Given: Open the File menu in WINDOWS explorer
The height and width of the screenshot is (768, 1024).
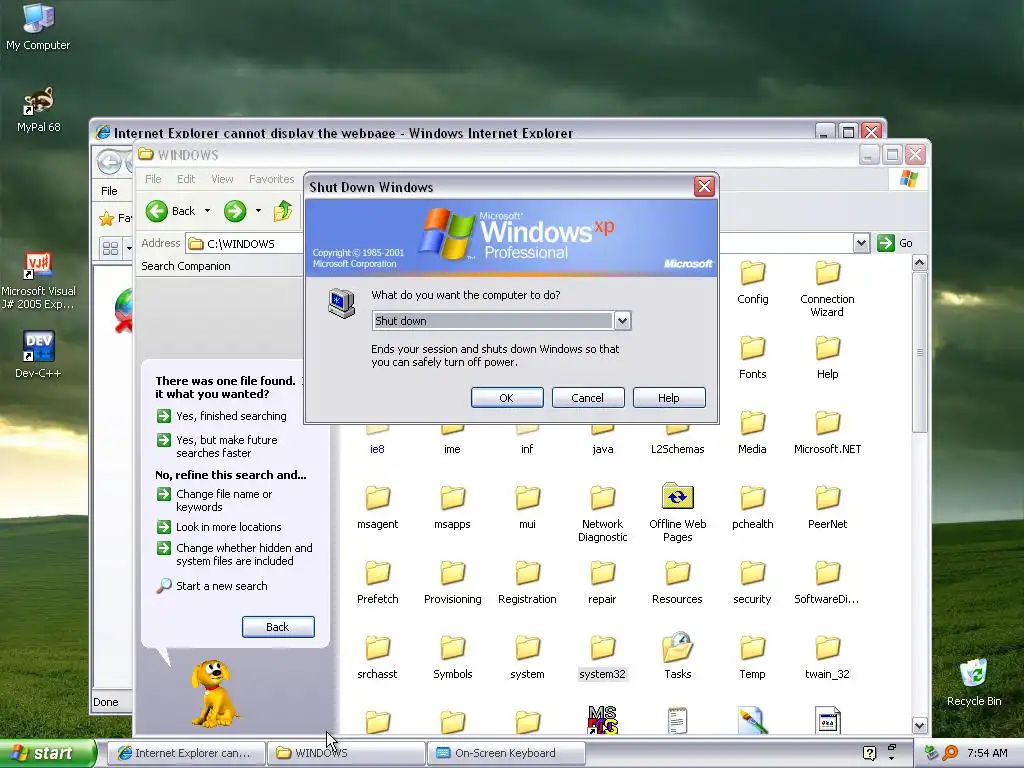Looking at the screenshot, I should (x=153, y=179).
